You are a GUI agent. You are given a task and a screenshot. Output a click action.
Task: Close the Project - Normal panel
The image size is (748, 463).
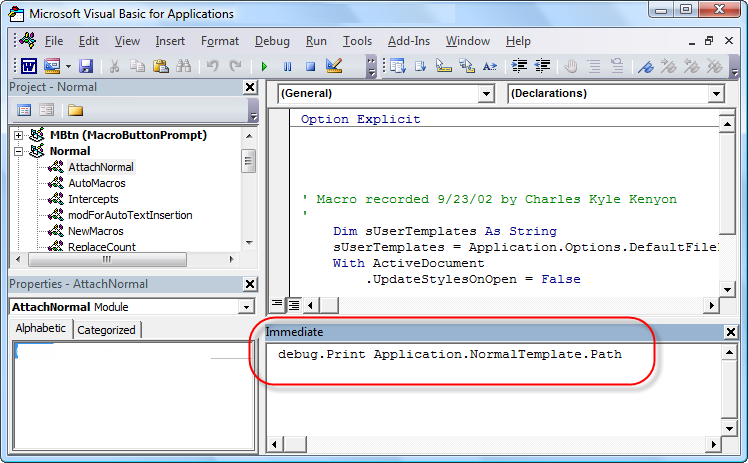point(250,87)
